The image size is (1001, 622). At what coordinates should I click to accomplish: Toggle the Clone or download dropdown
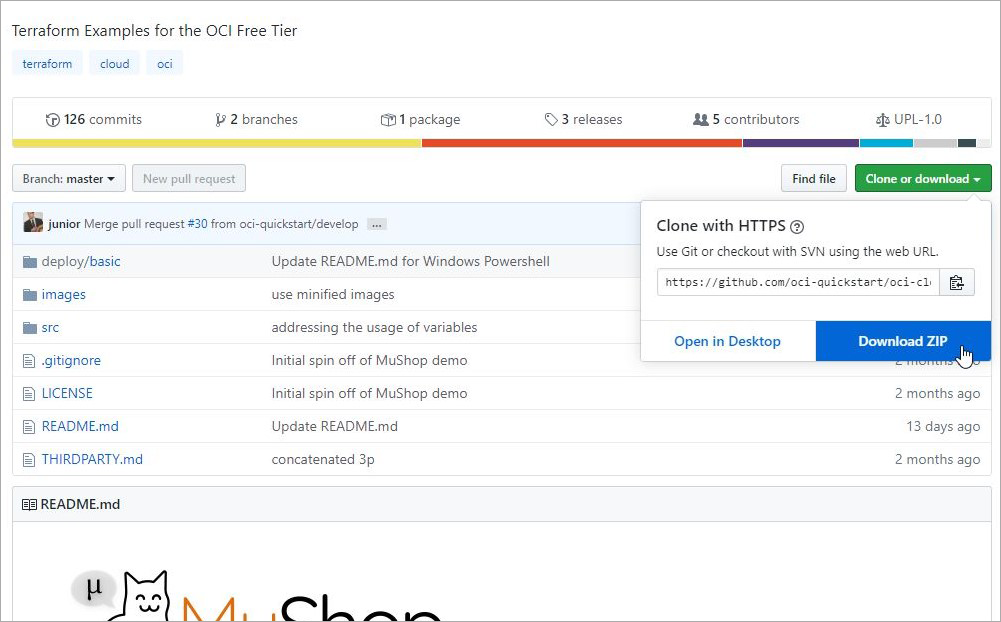(x=923, y=178)
